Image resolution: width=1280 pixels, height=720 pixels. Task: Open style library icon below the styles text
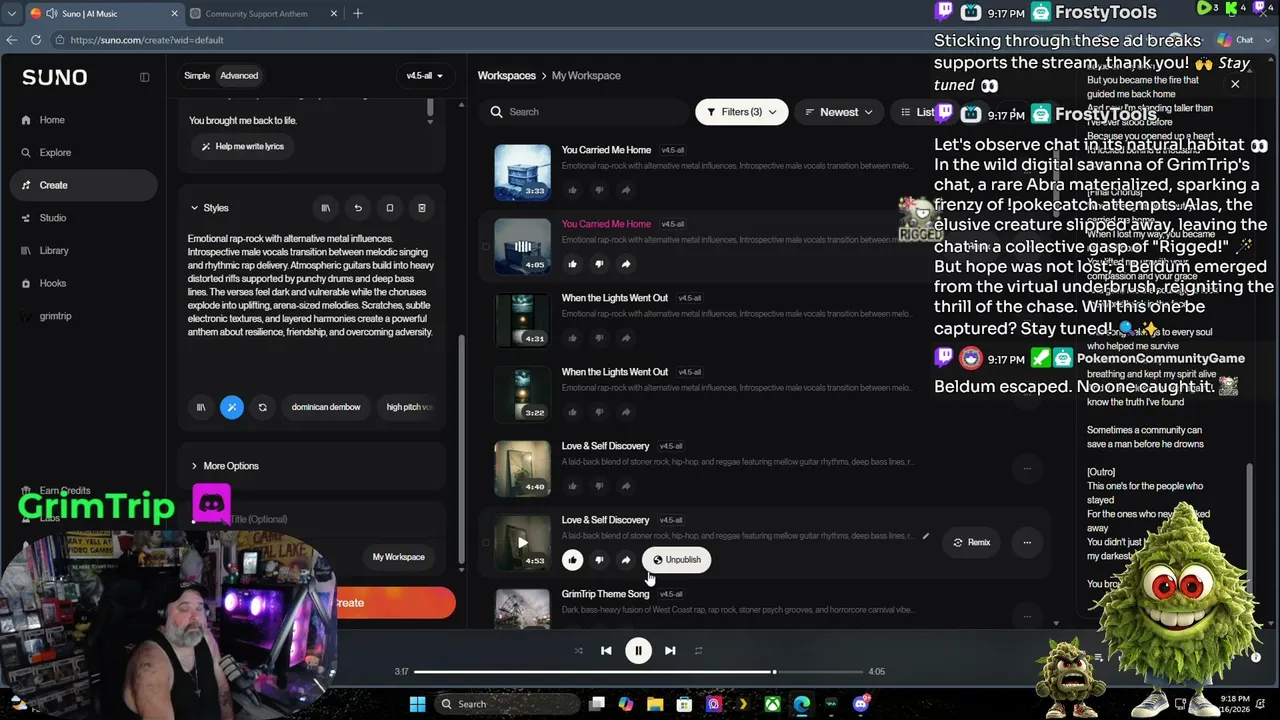click(201, 407)
